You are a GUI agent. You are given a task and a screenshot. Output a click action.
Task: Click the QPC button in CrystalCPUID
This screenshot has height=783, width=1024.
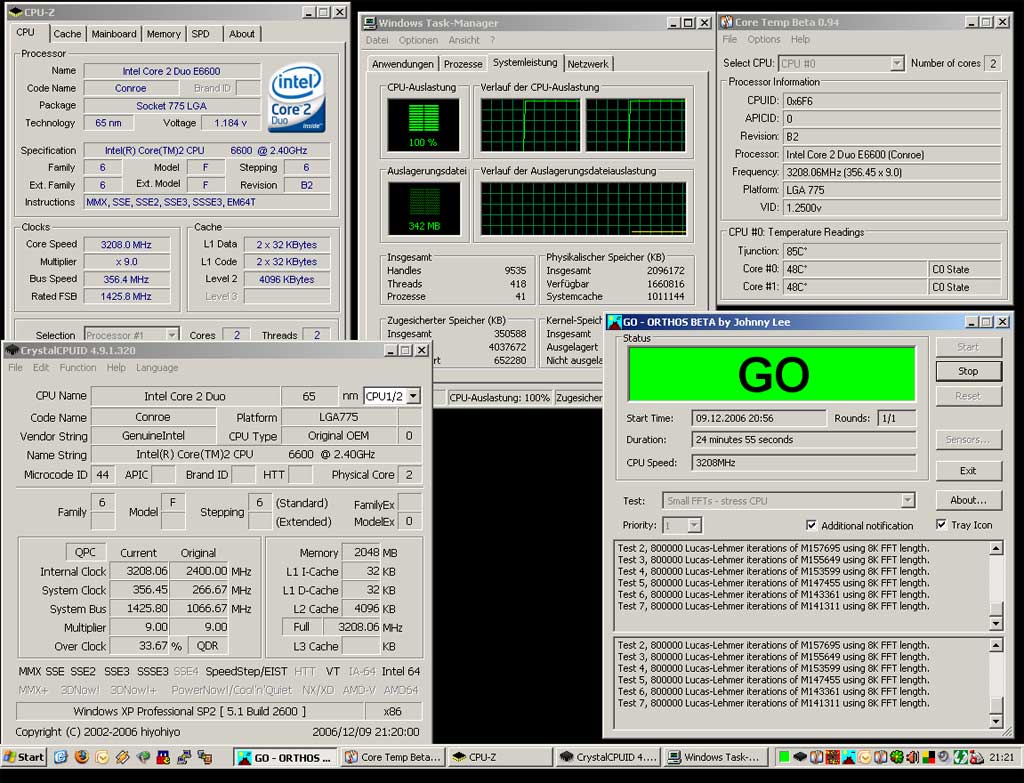[85, 552]
